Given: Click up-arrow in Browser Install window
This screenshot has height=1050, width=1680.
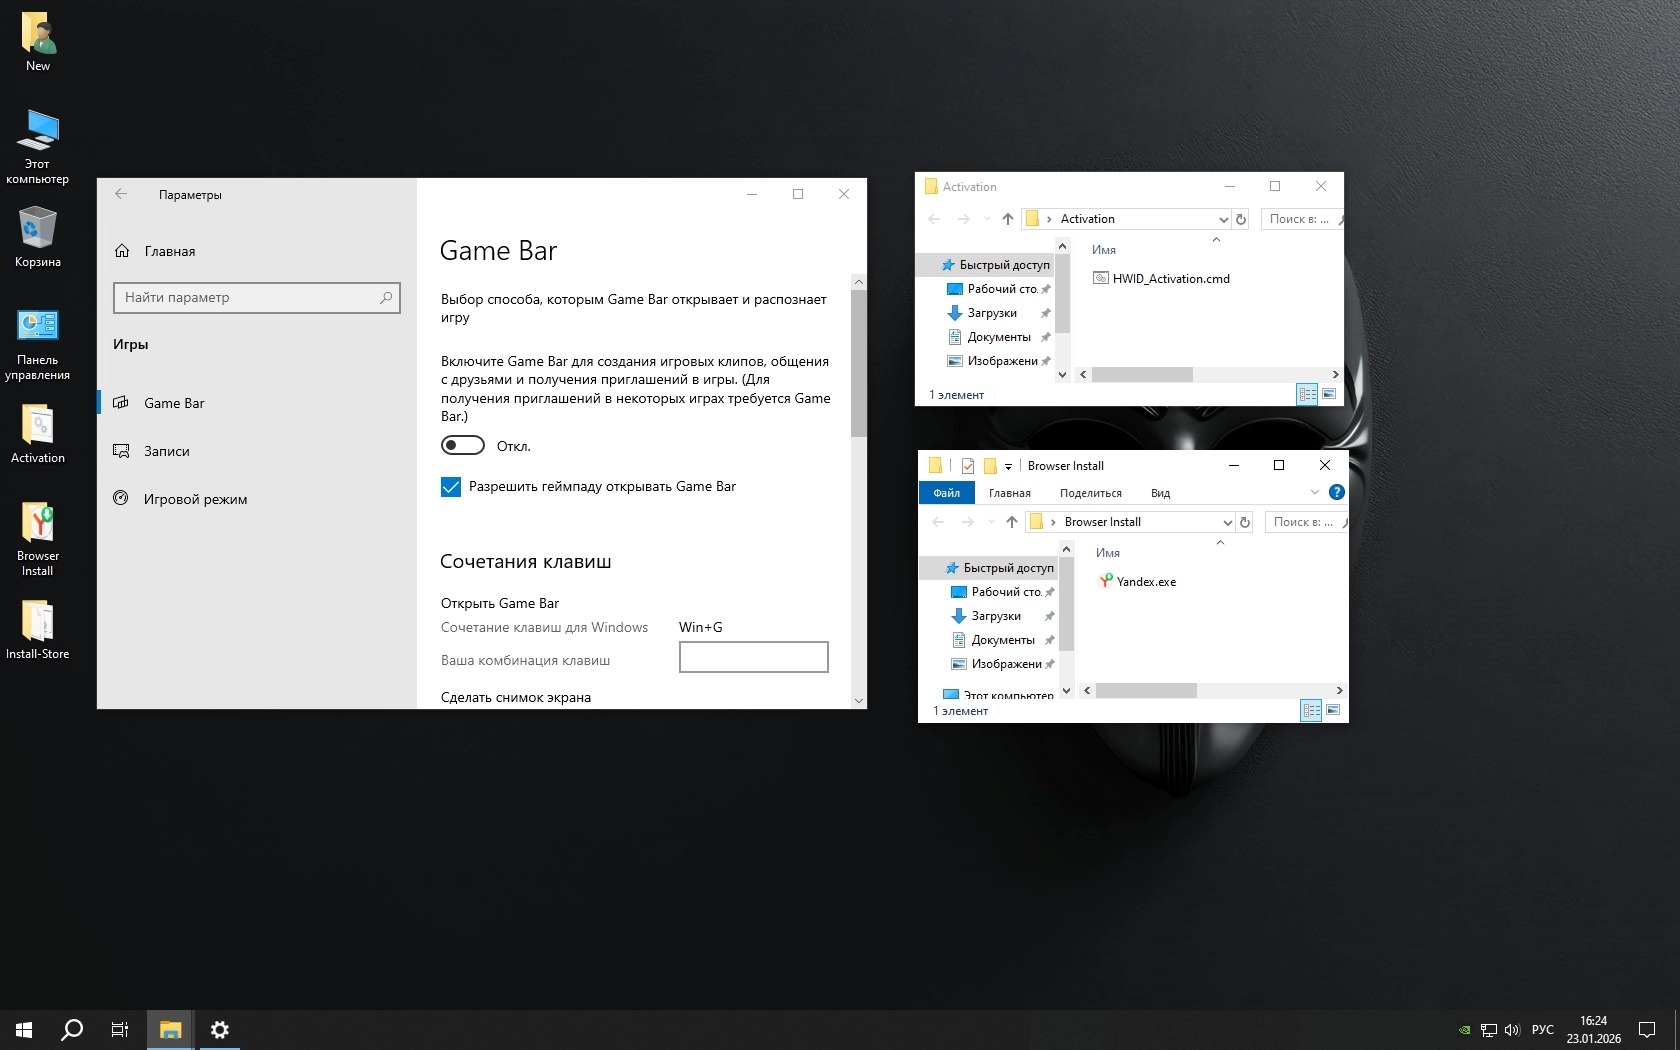Looking at the screenshot, I should point(1012,522).
